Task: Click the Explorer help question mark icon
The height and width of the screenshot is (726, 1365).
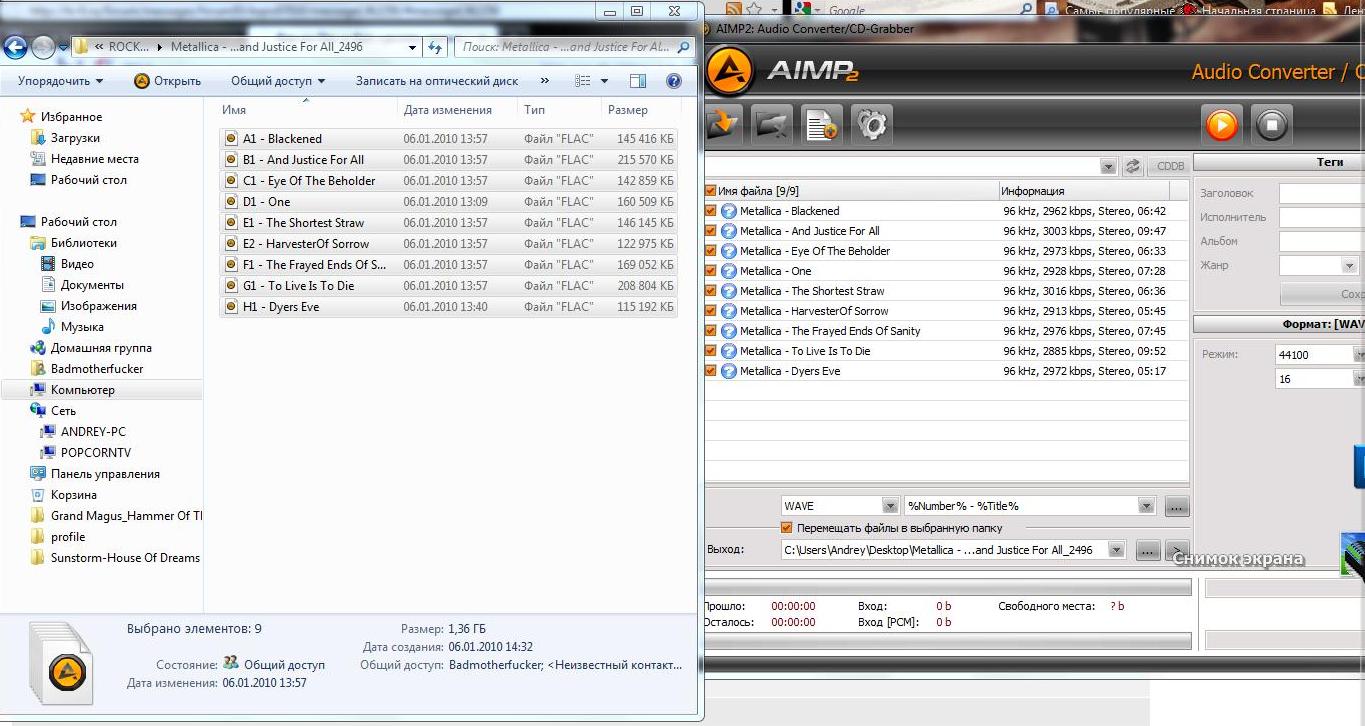Action: pyautogui.click(x=673, y=81)
